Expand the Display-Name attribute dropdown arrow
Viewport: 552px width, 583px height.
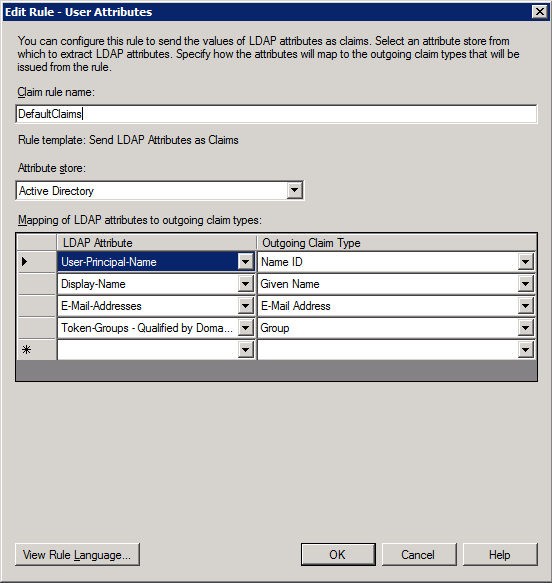click(246, 284)
